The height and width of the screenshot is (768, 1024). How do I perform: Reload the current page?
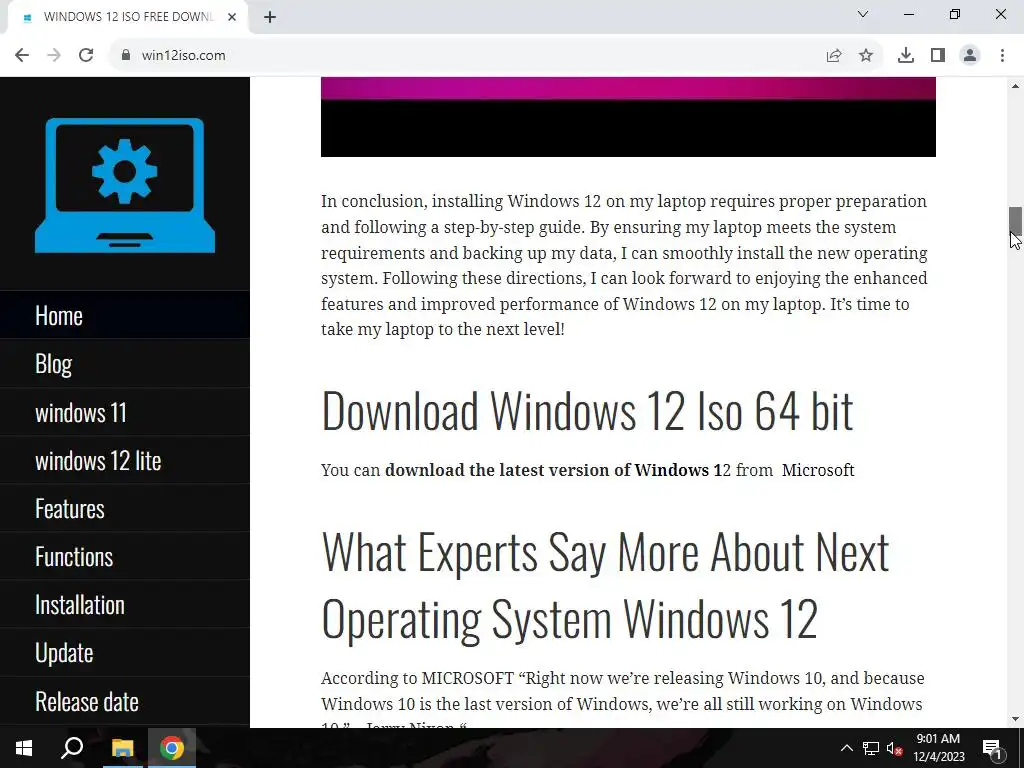coord(86,56)
